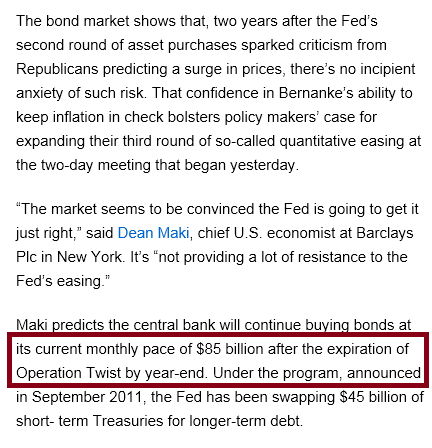
Task: Click the phrase "longer-term debt" at the end
Action: point(246,421)
